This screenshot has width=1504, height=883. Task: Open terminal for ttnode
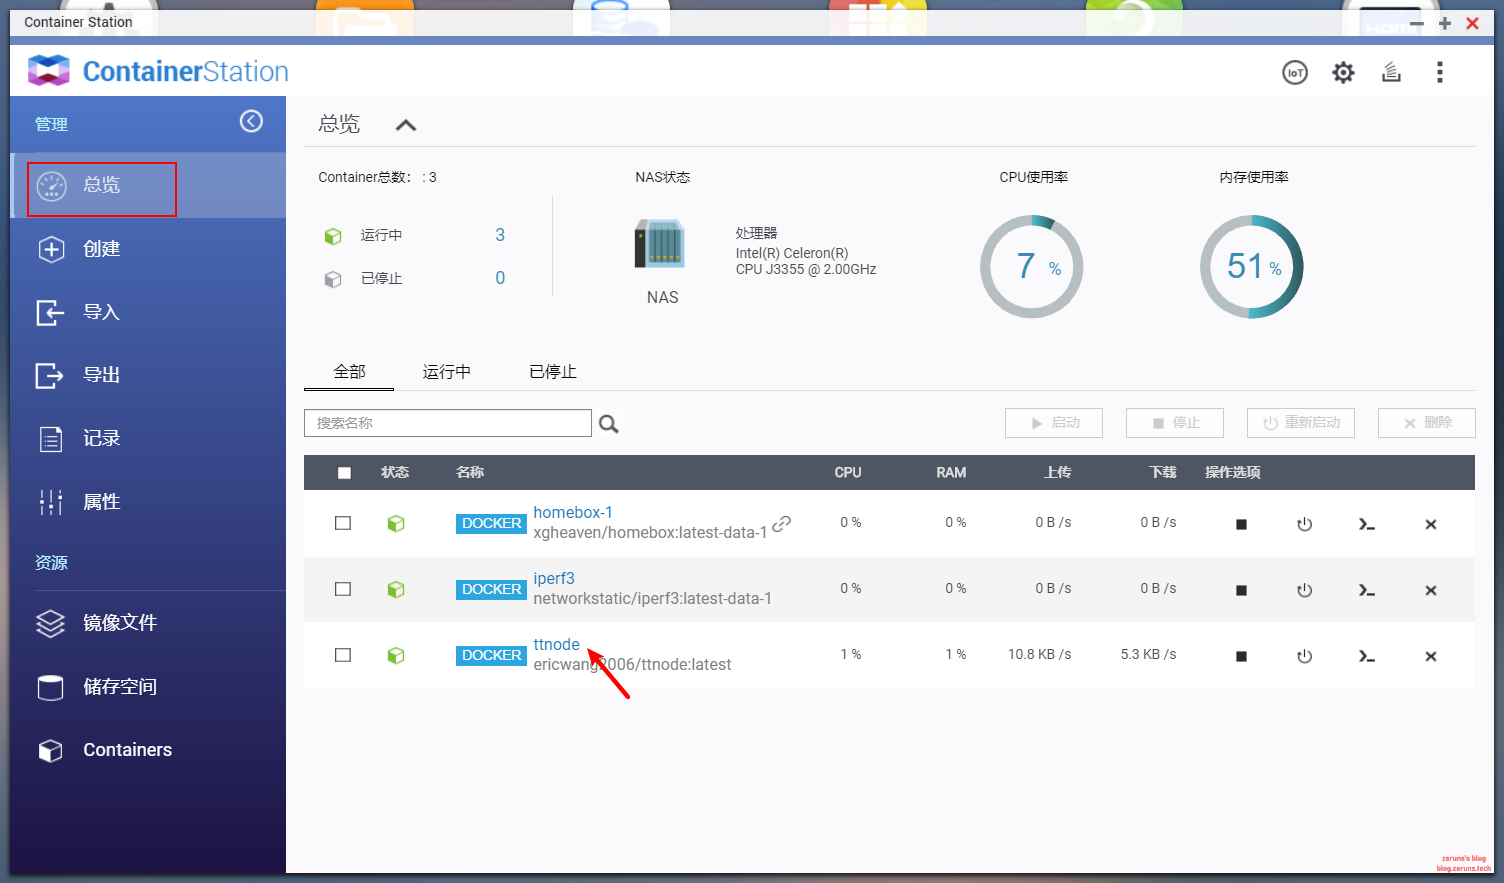(x=1367, y=656)
